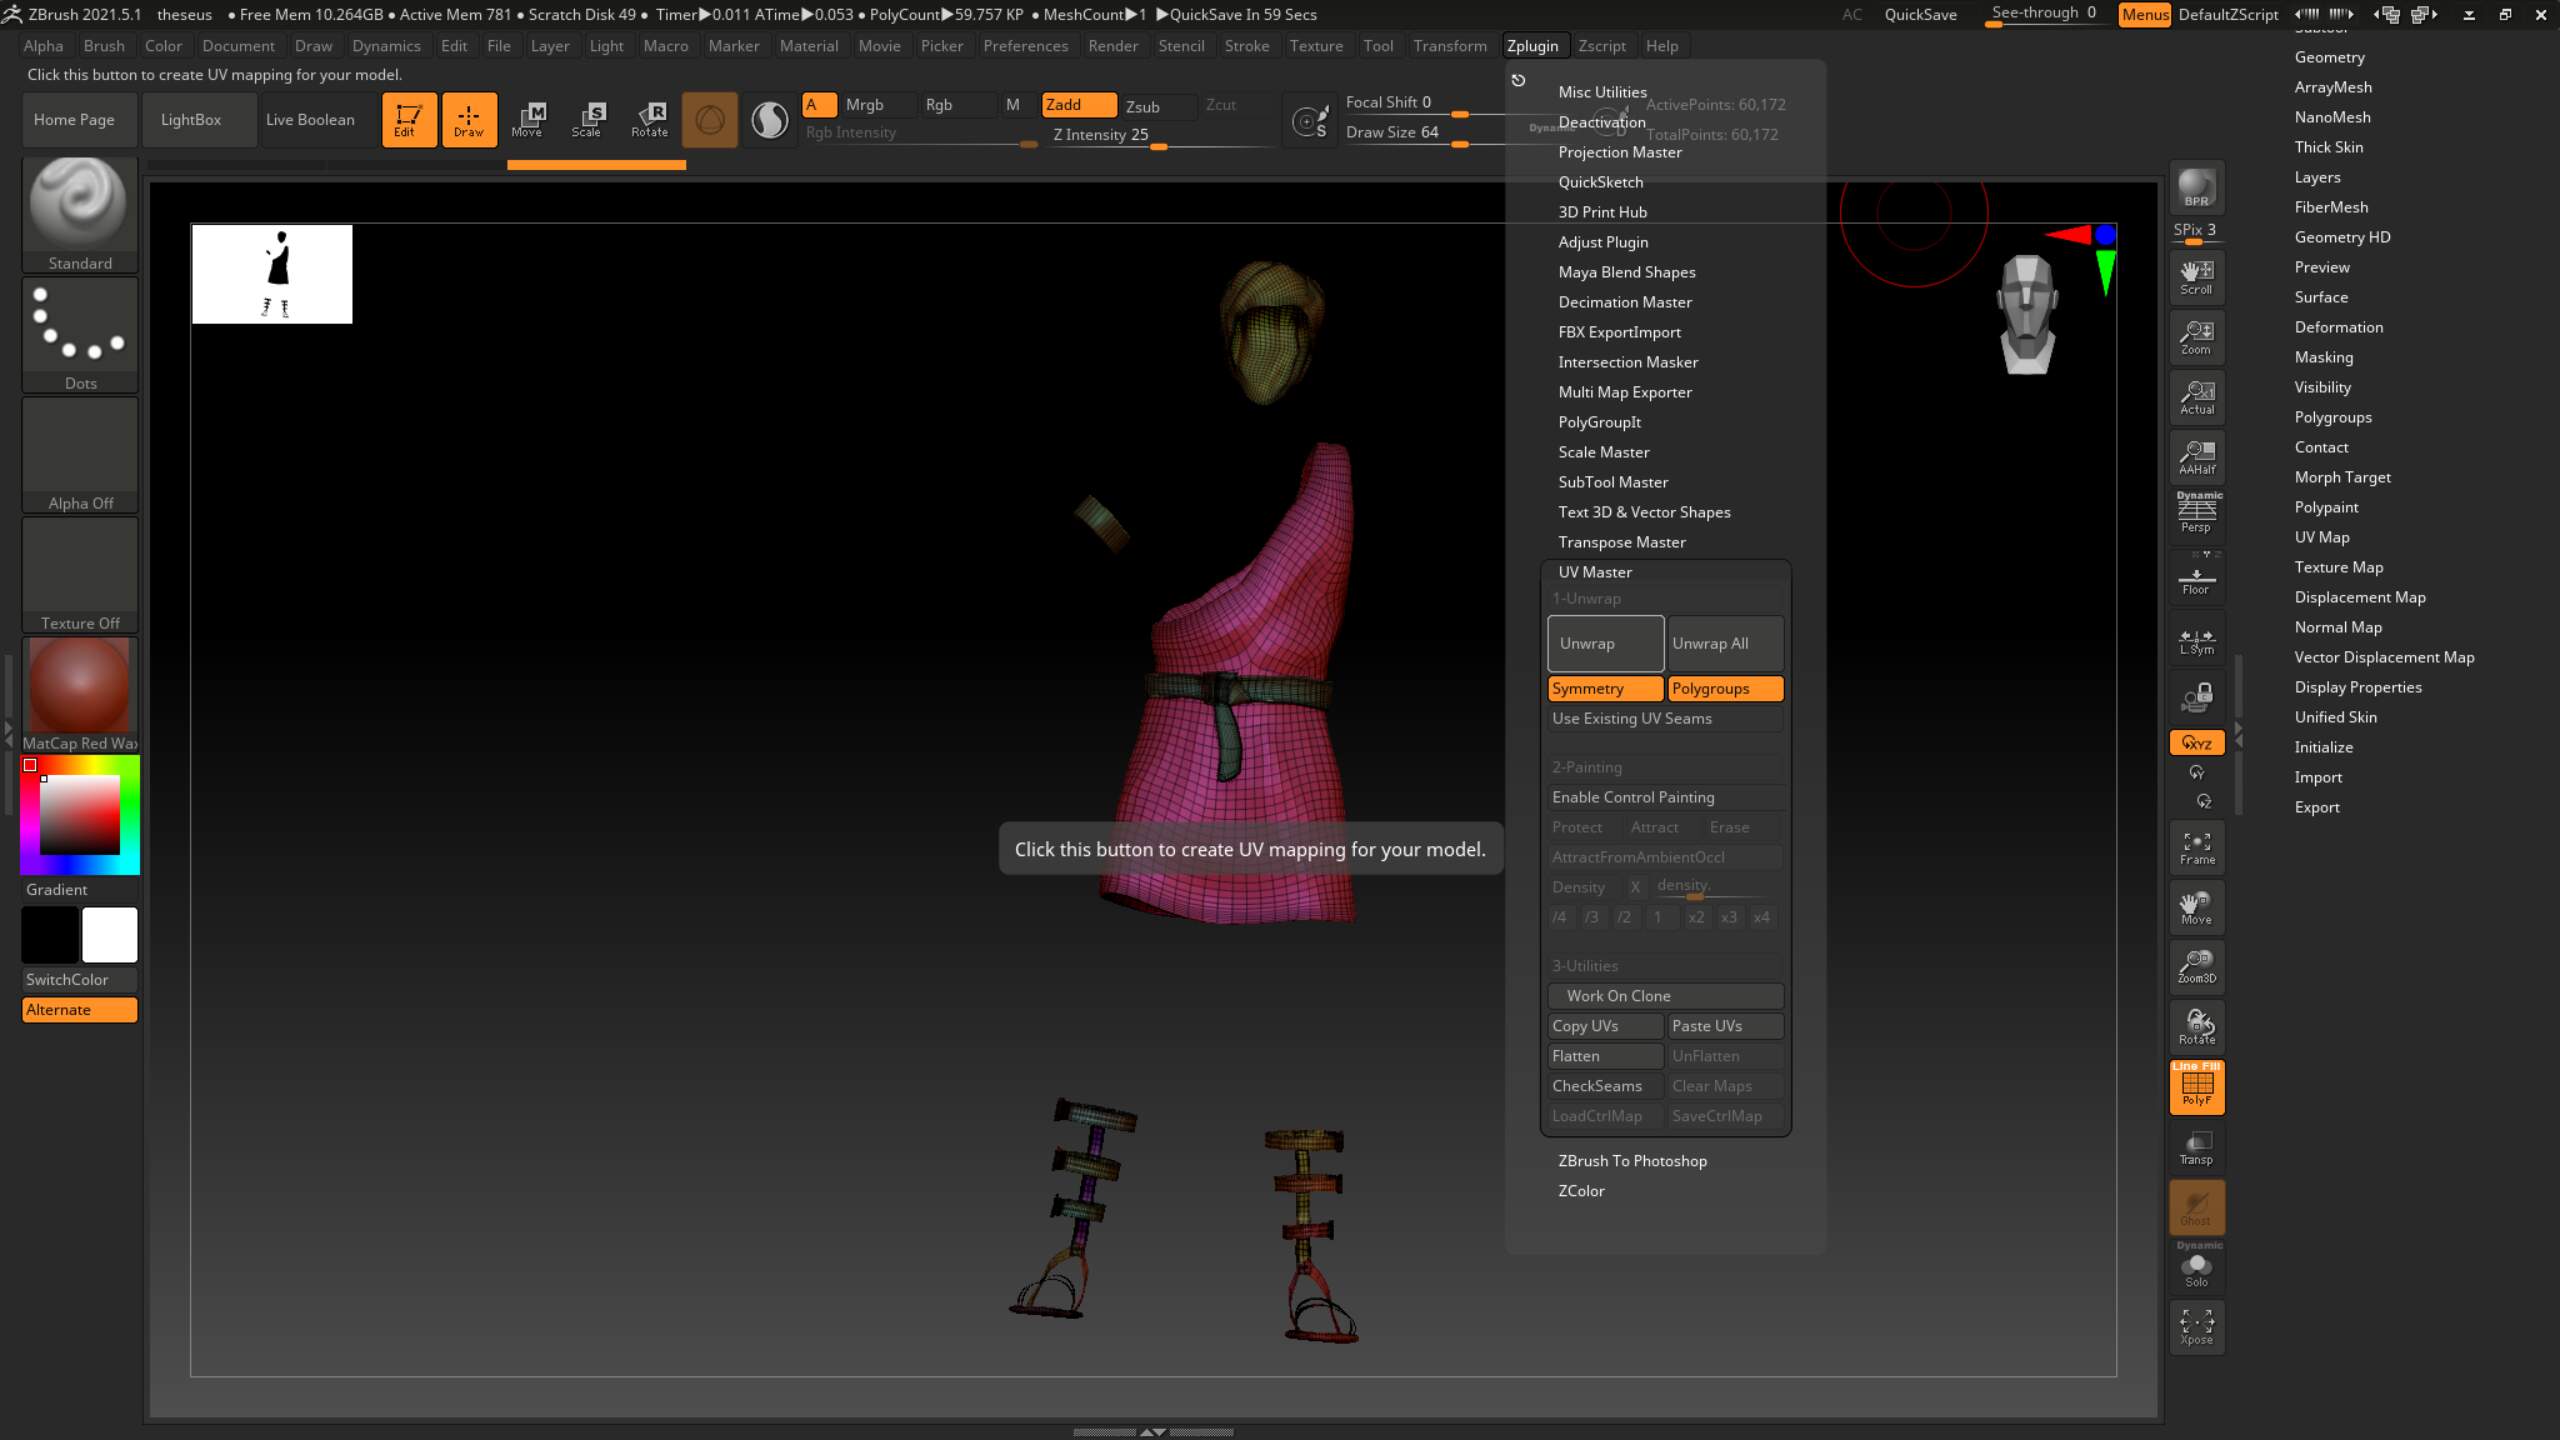Click the Scroll canvas icon
Screen dimensions: 2560x1440
click(2197, 277)
